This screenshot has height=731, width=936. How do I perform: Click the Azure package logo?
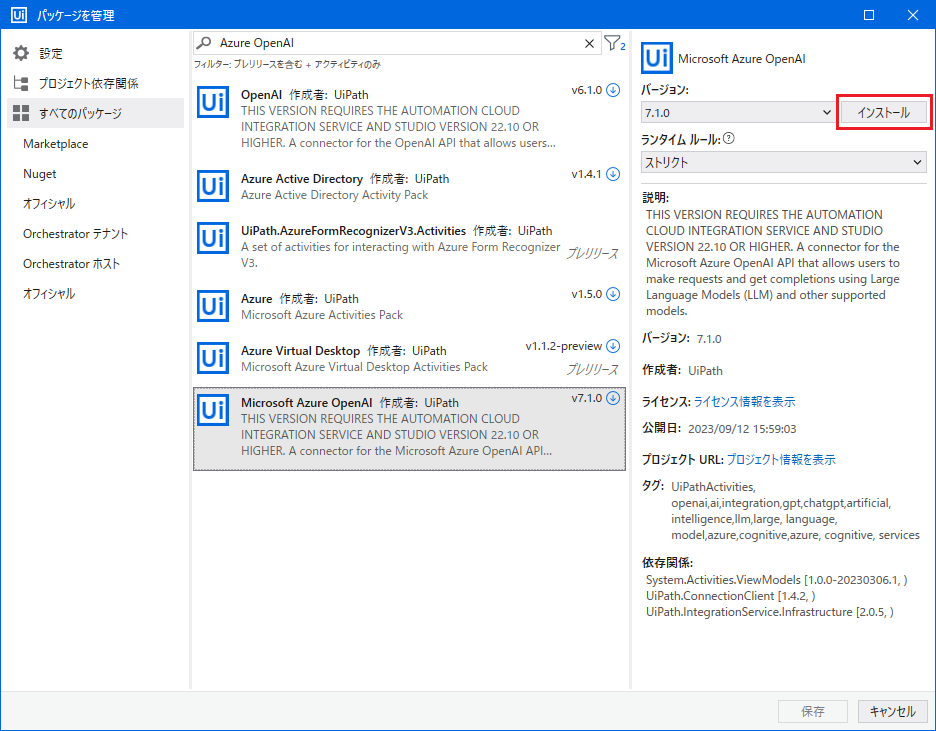point(213,307)
